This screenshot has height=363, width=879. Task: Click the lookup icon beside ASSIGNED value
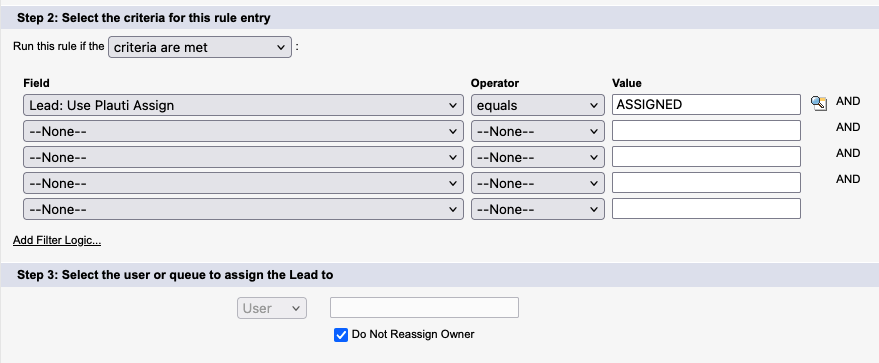(818, 103)
